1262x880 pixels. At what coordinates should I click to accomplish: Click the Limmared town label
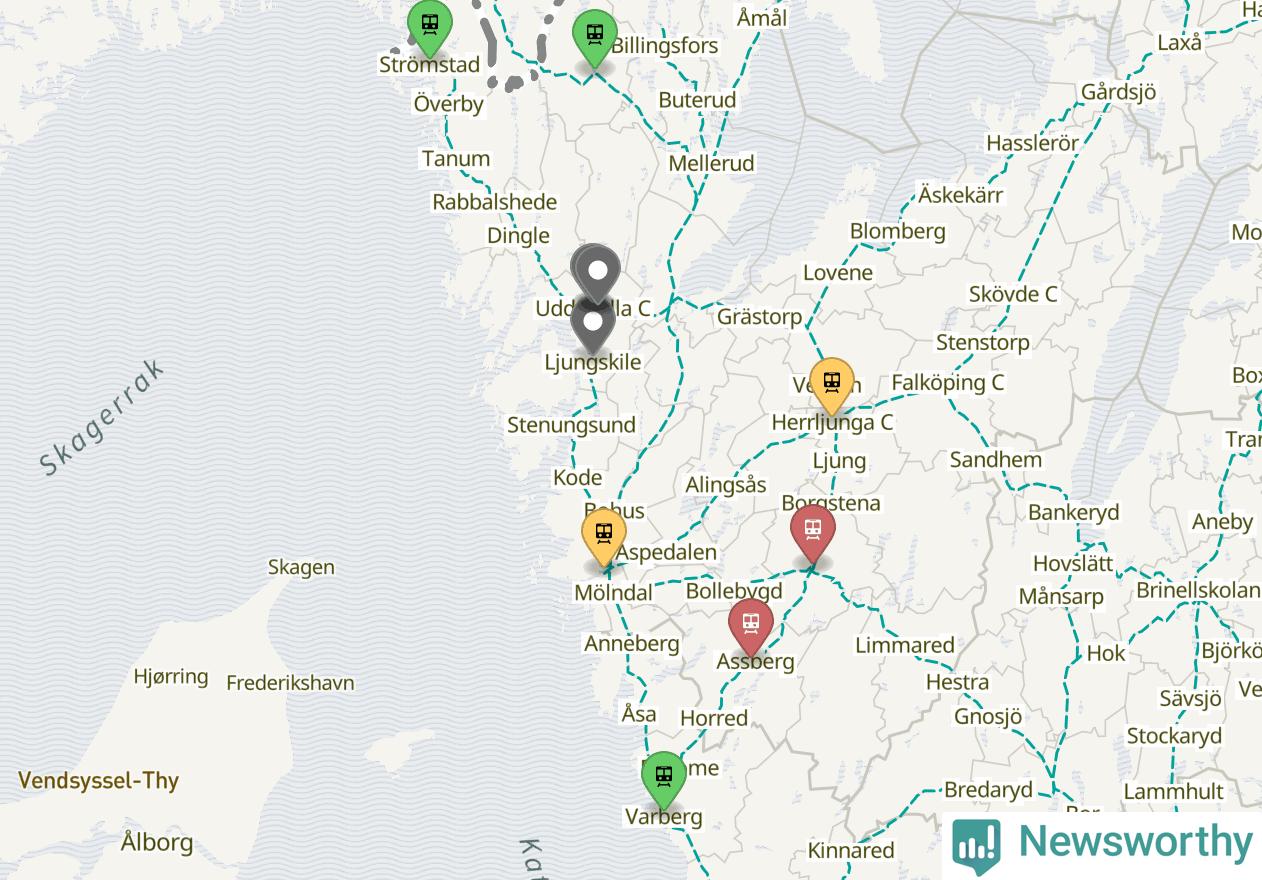click(x=905, y=645)
